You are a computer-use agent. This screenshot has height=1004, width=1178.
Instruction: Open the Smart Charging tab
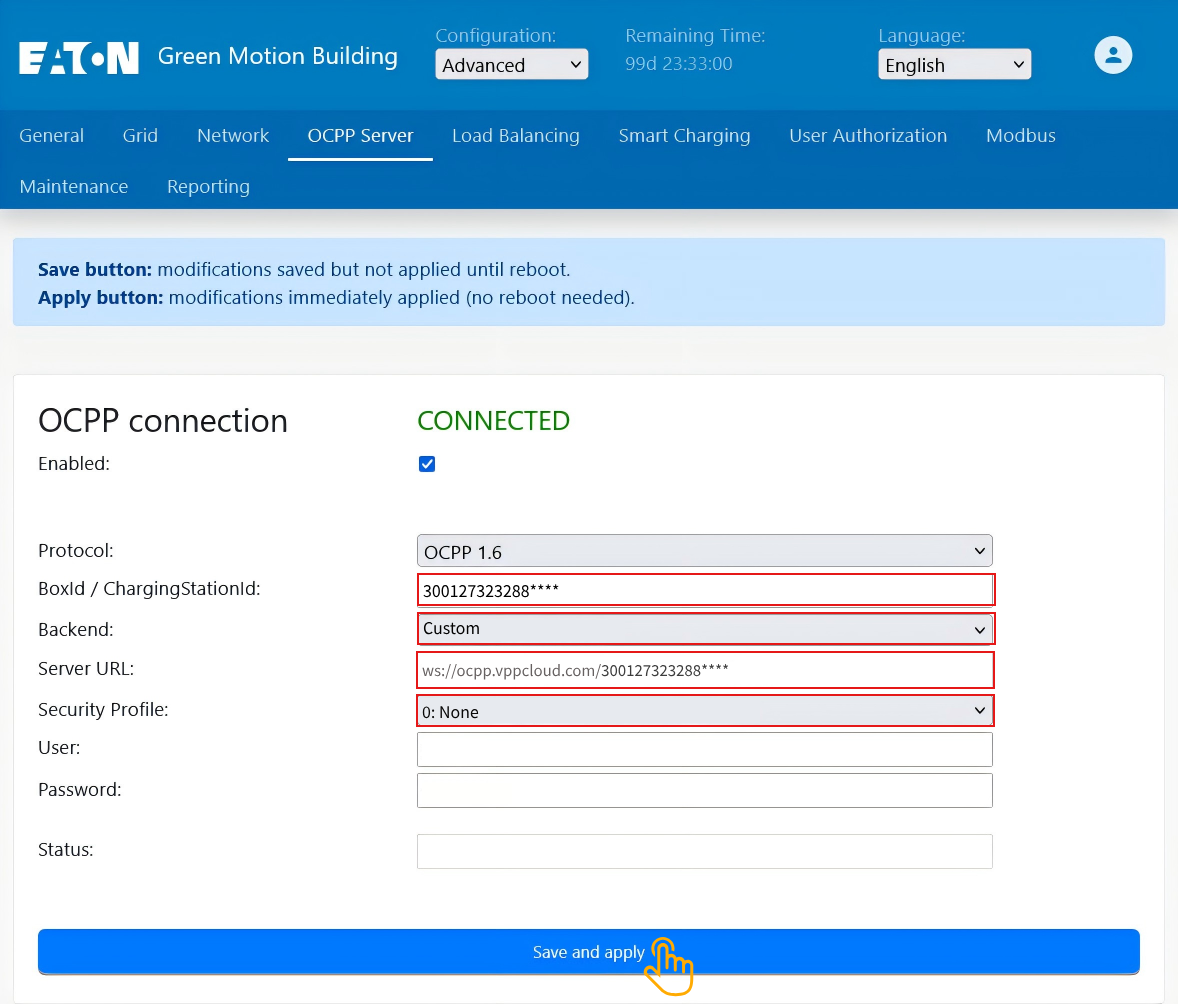pyautogui.click(x=684, y=135)
